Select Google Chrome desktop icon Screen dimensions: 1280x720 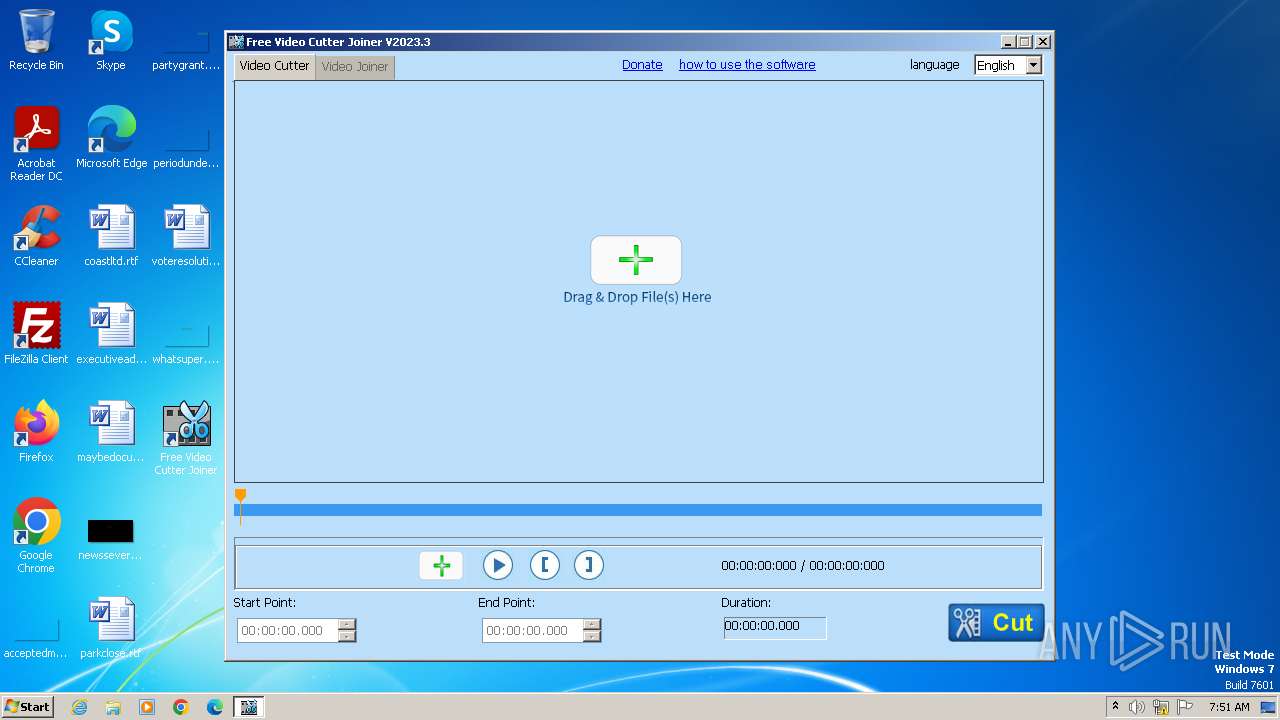point(36,537)
